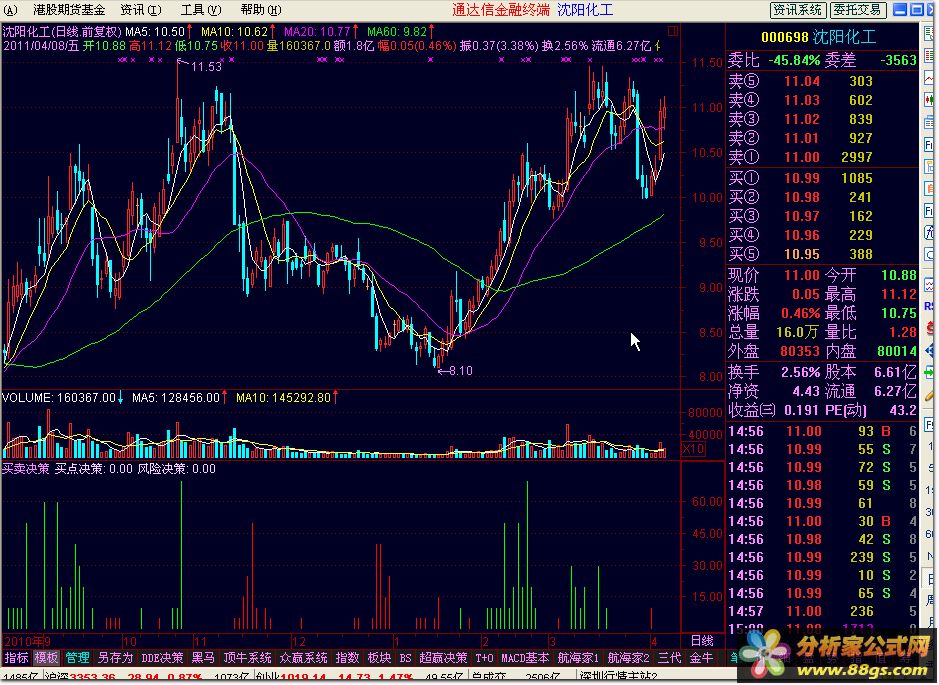Click the 委比 -45.84% value

click(x=794, y=60)
